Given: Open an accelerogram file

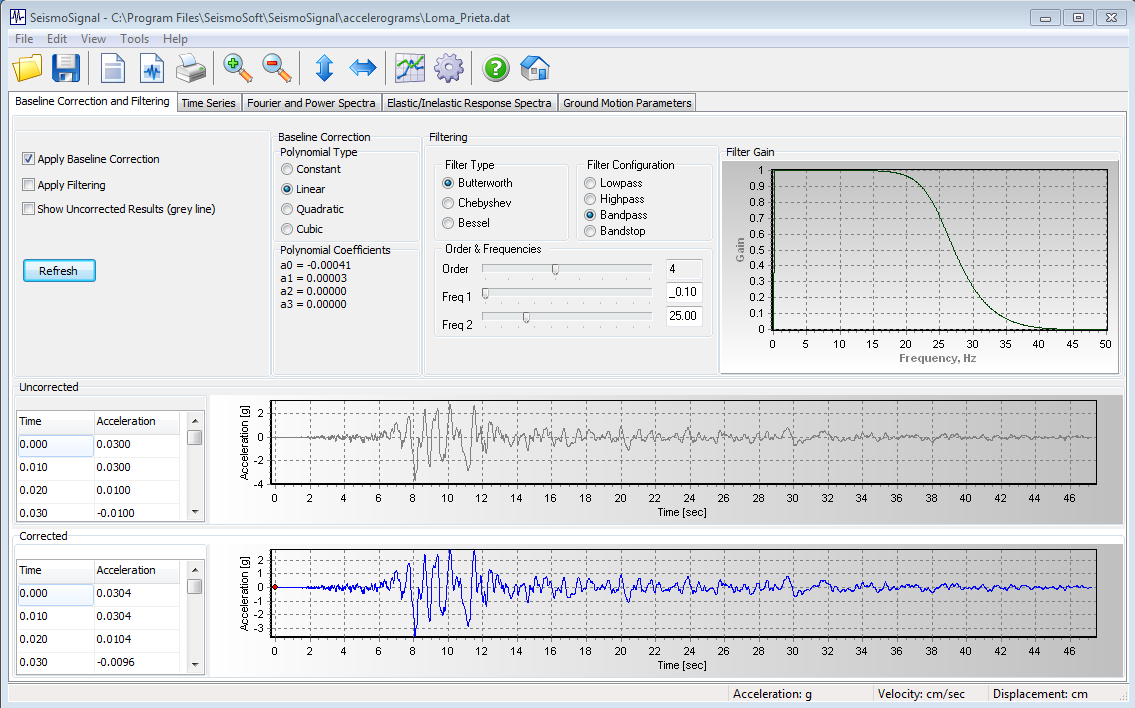Looking at the screenshot, I should [27, 68].
